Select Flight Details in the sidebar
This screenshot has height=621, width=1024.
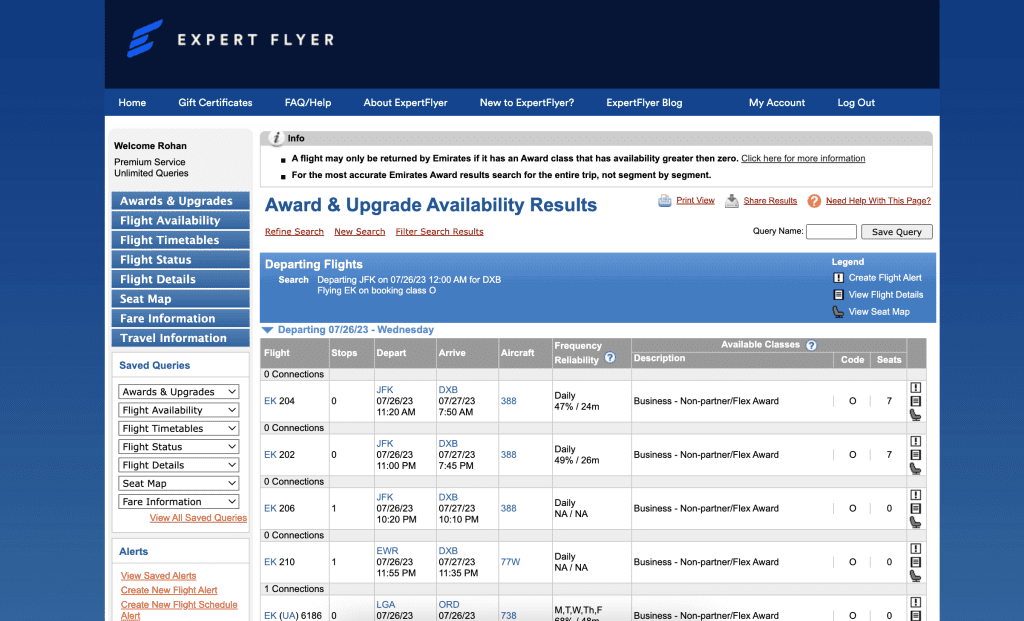(x=180, y=279)
